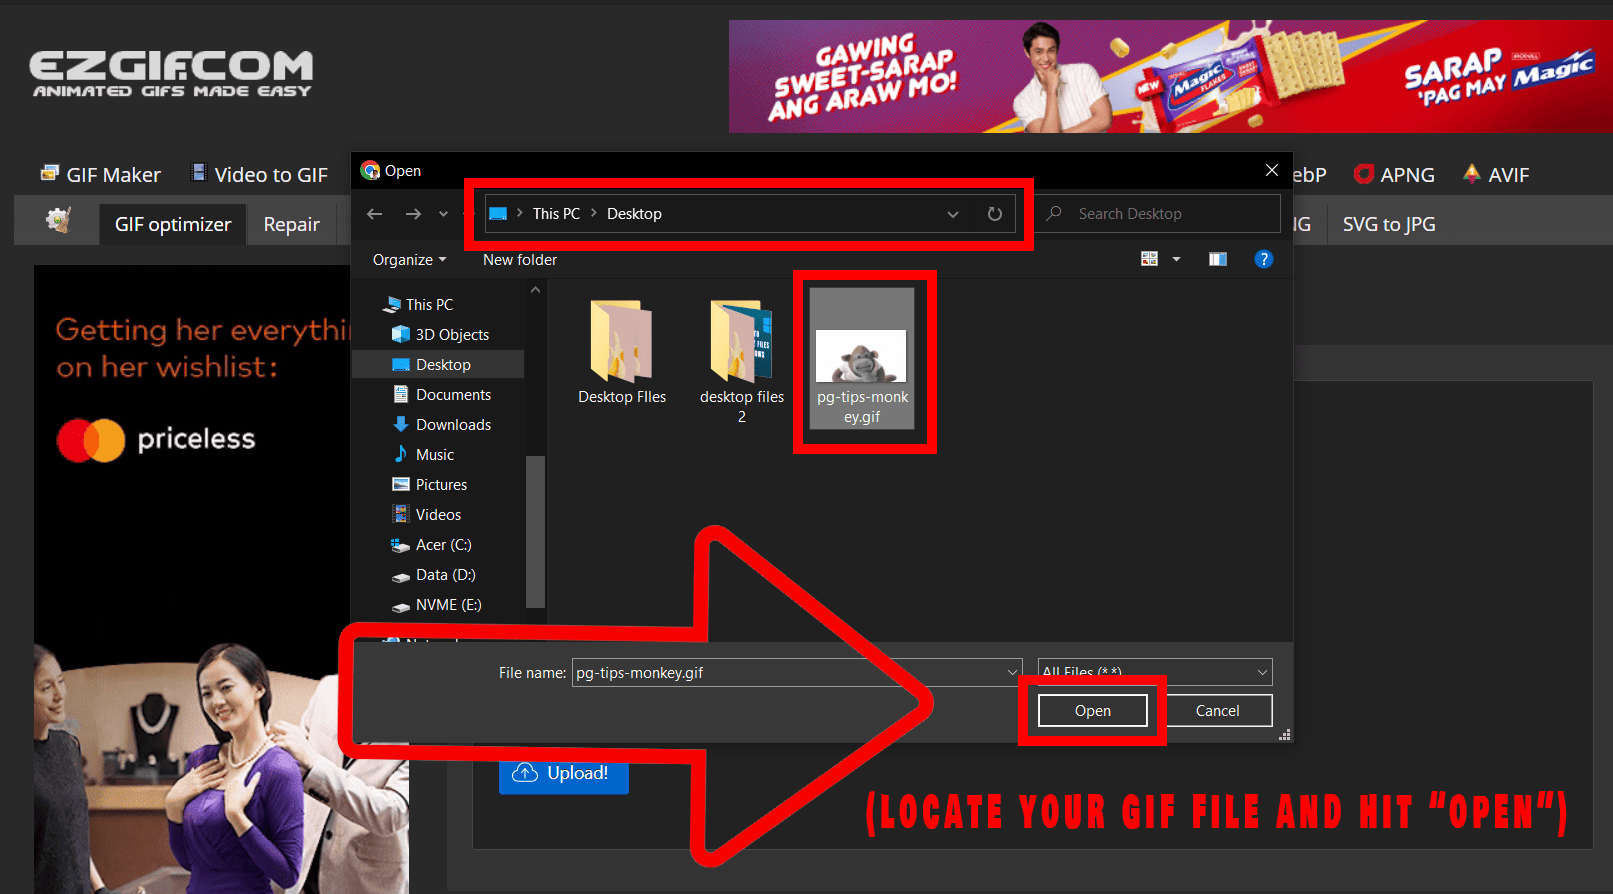Image resolution: width=1613 pixels, height=894 pixels.
Task: Close the Open dialog
Action: pyautogui.click(x=1271, y=170)
